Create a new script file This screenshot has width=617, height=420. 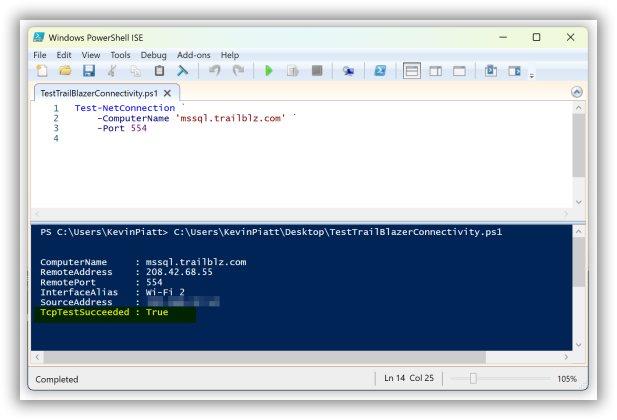click(x=42, y=71)
